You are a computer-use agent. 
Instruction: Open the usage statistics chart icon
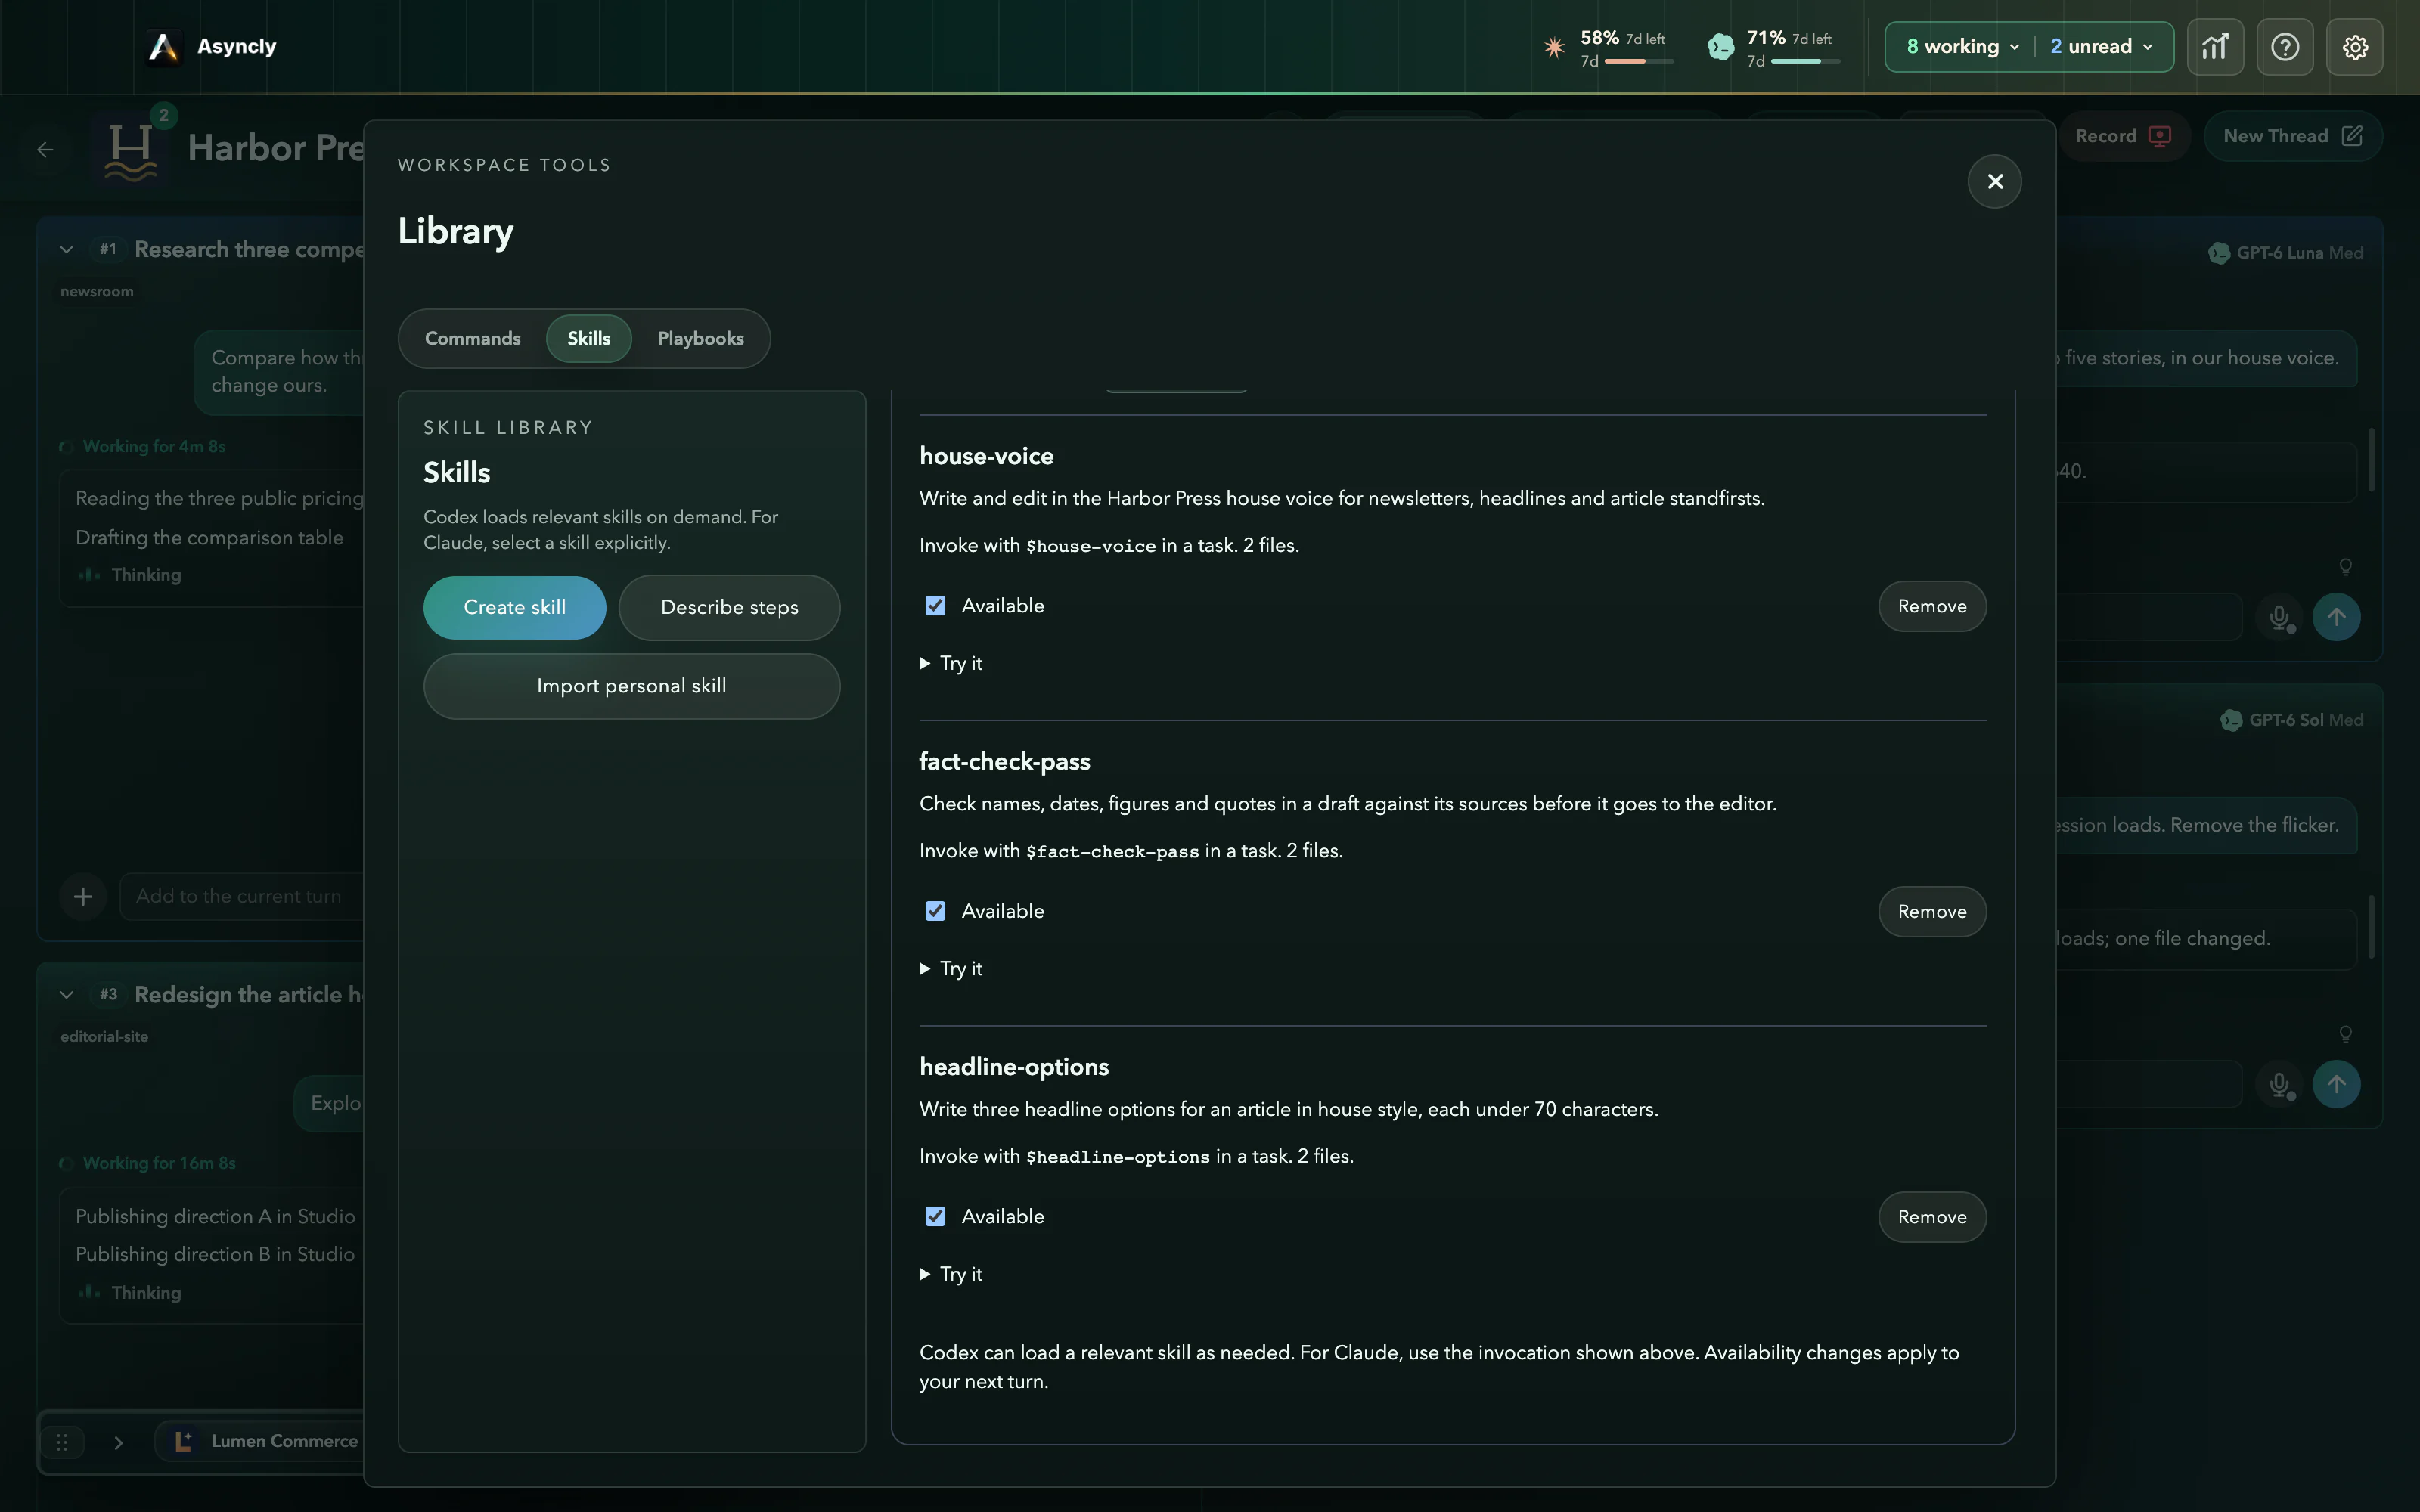click(2215, 47)
